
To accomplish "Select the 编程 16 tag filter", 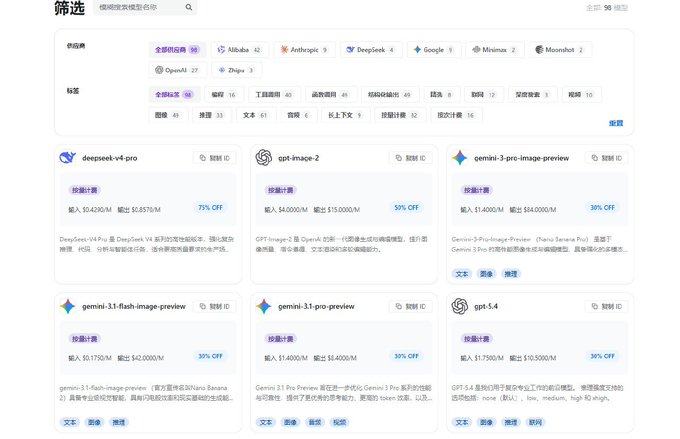I will click(224, 95).
